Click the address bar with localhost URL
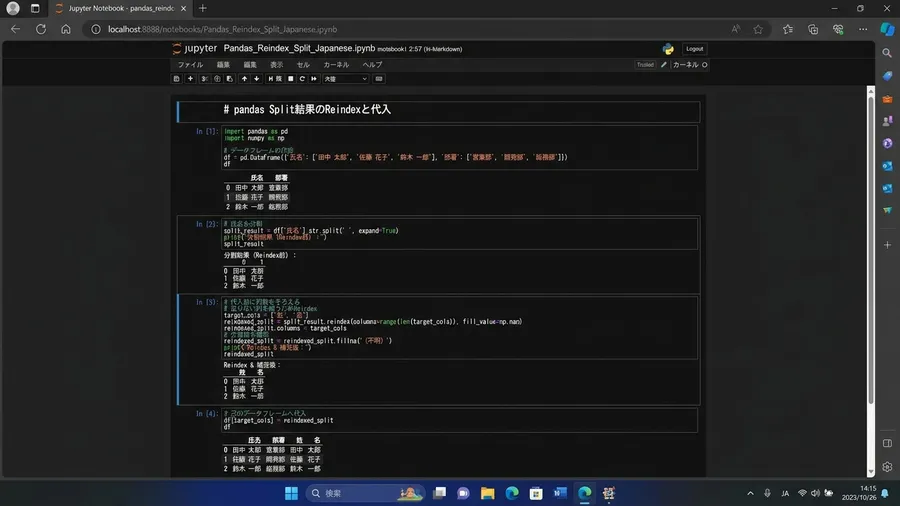 pyautogui.click(x=402, y=29)
